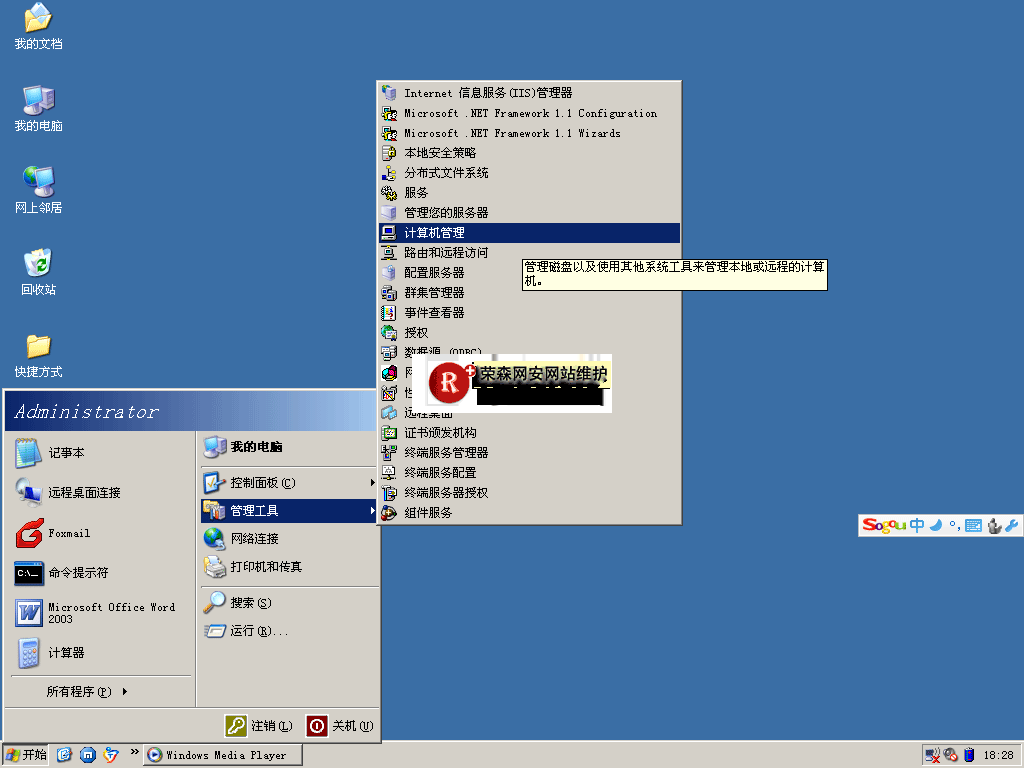Toggle Sogou moon half-width/full-width mode
Viewport: 1024px width, 768px height.
935,525
